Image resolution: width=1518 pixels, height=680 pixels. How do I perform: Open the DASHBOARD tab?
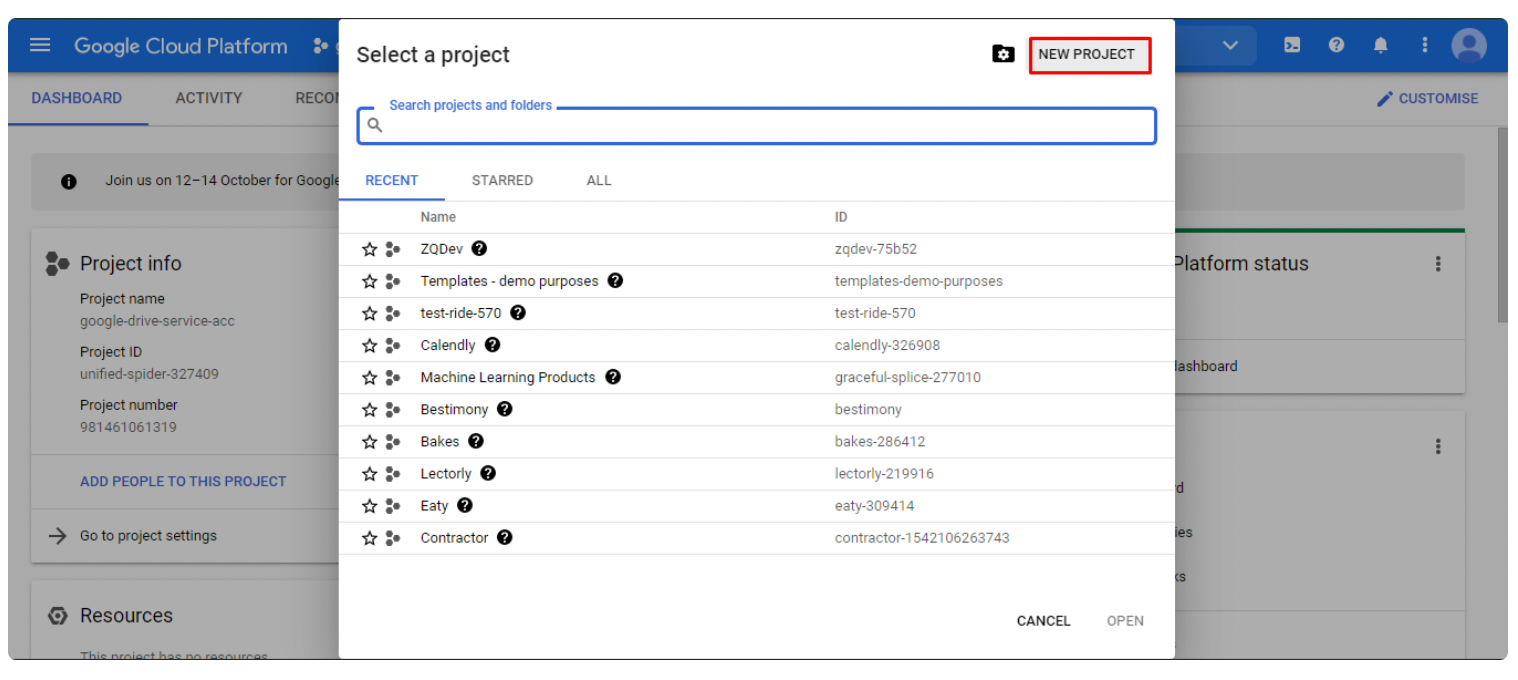[77, 98]
